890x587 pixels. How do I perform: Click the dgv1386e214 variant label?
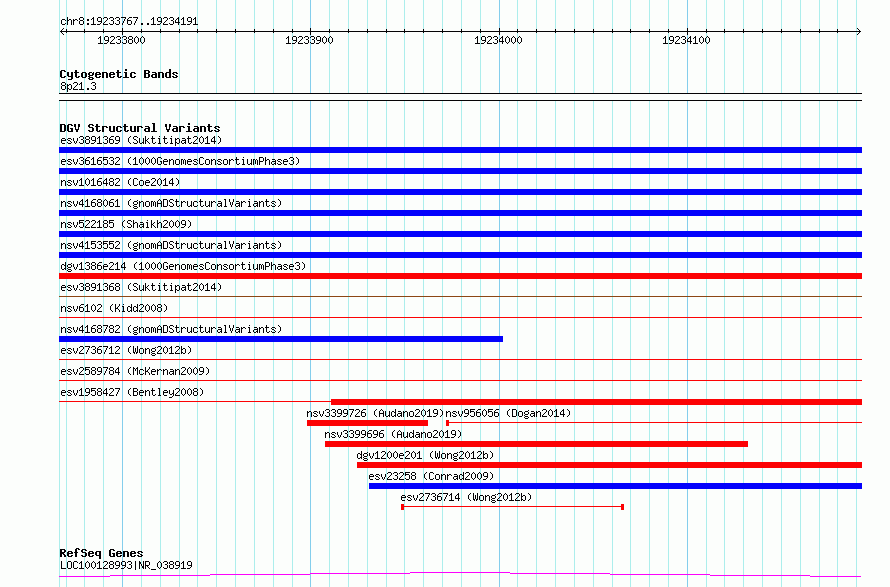coord(183,266)
